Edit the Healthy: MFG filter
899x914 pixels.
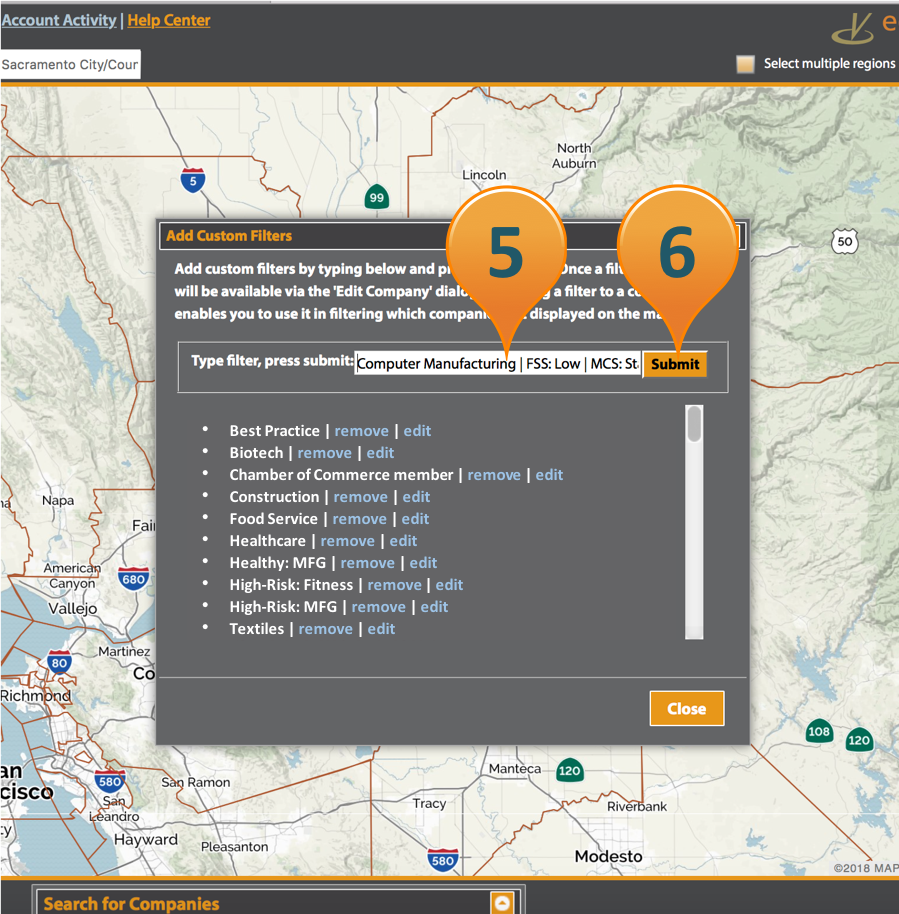click(x=423, y=563)
